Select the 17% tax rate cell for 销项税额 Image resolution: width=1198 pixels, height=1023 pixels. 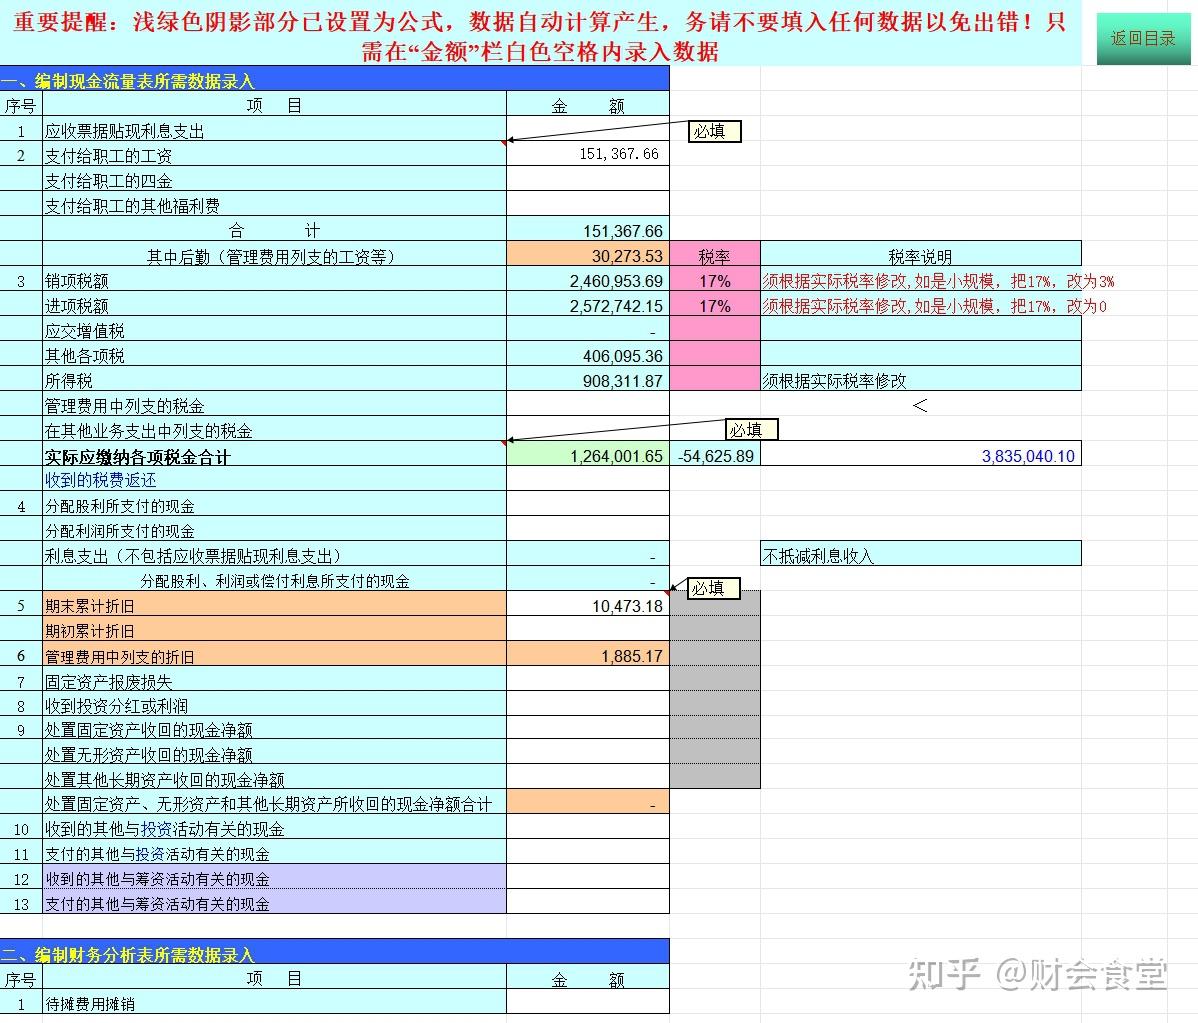tap(715, 281)
